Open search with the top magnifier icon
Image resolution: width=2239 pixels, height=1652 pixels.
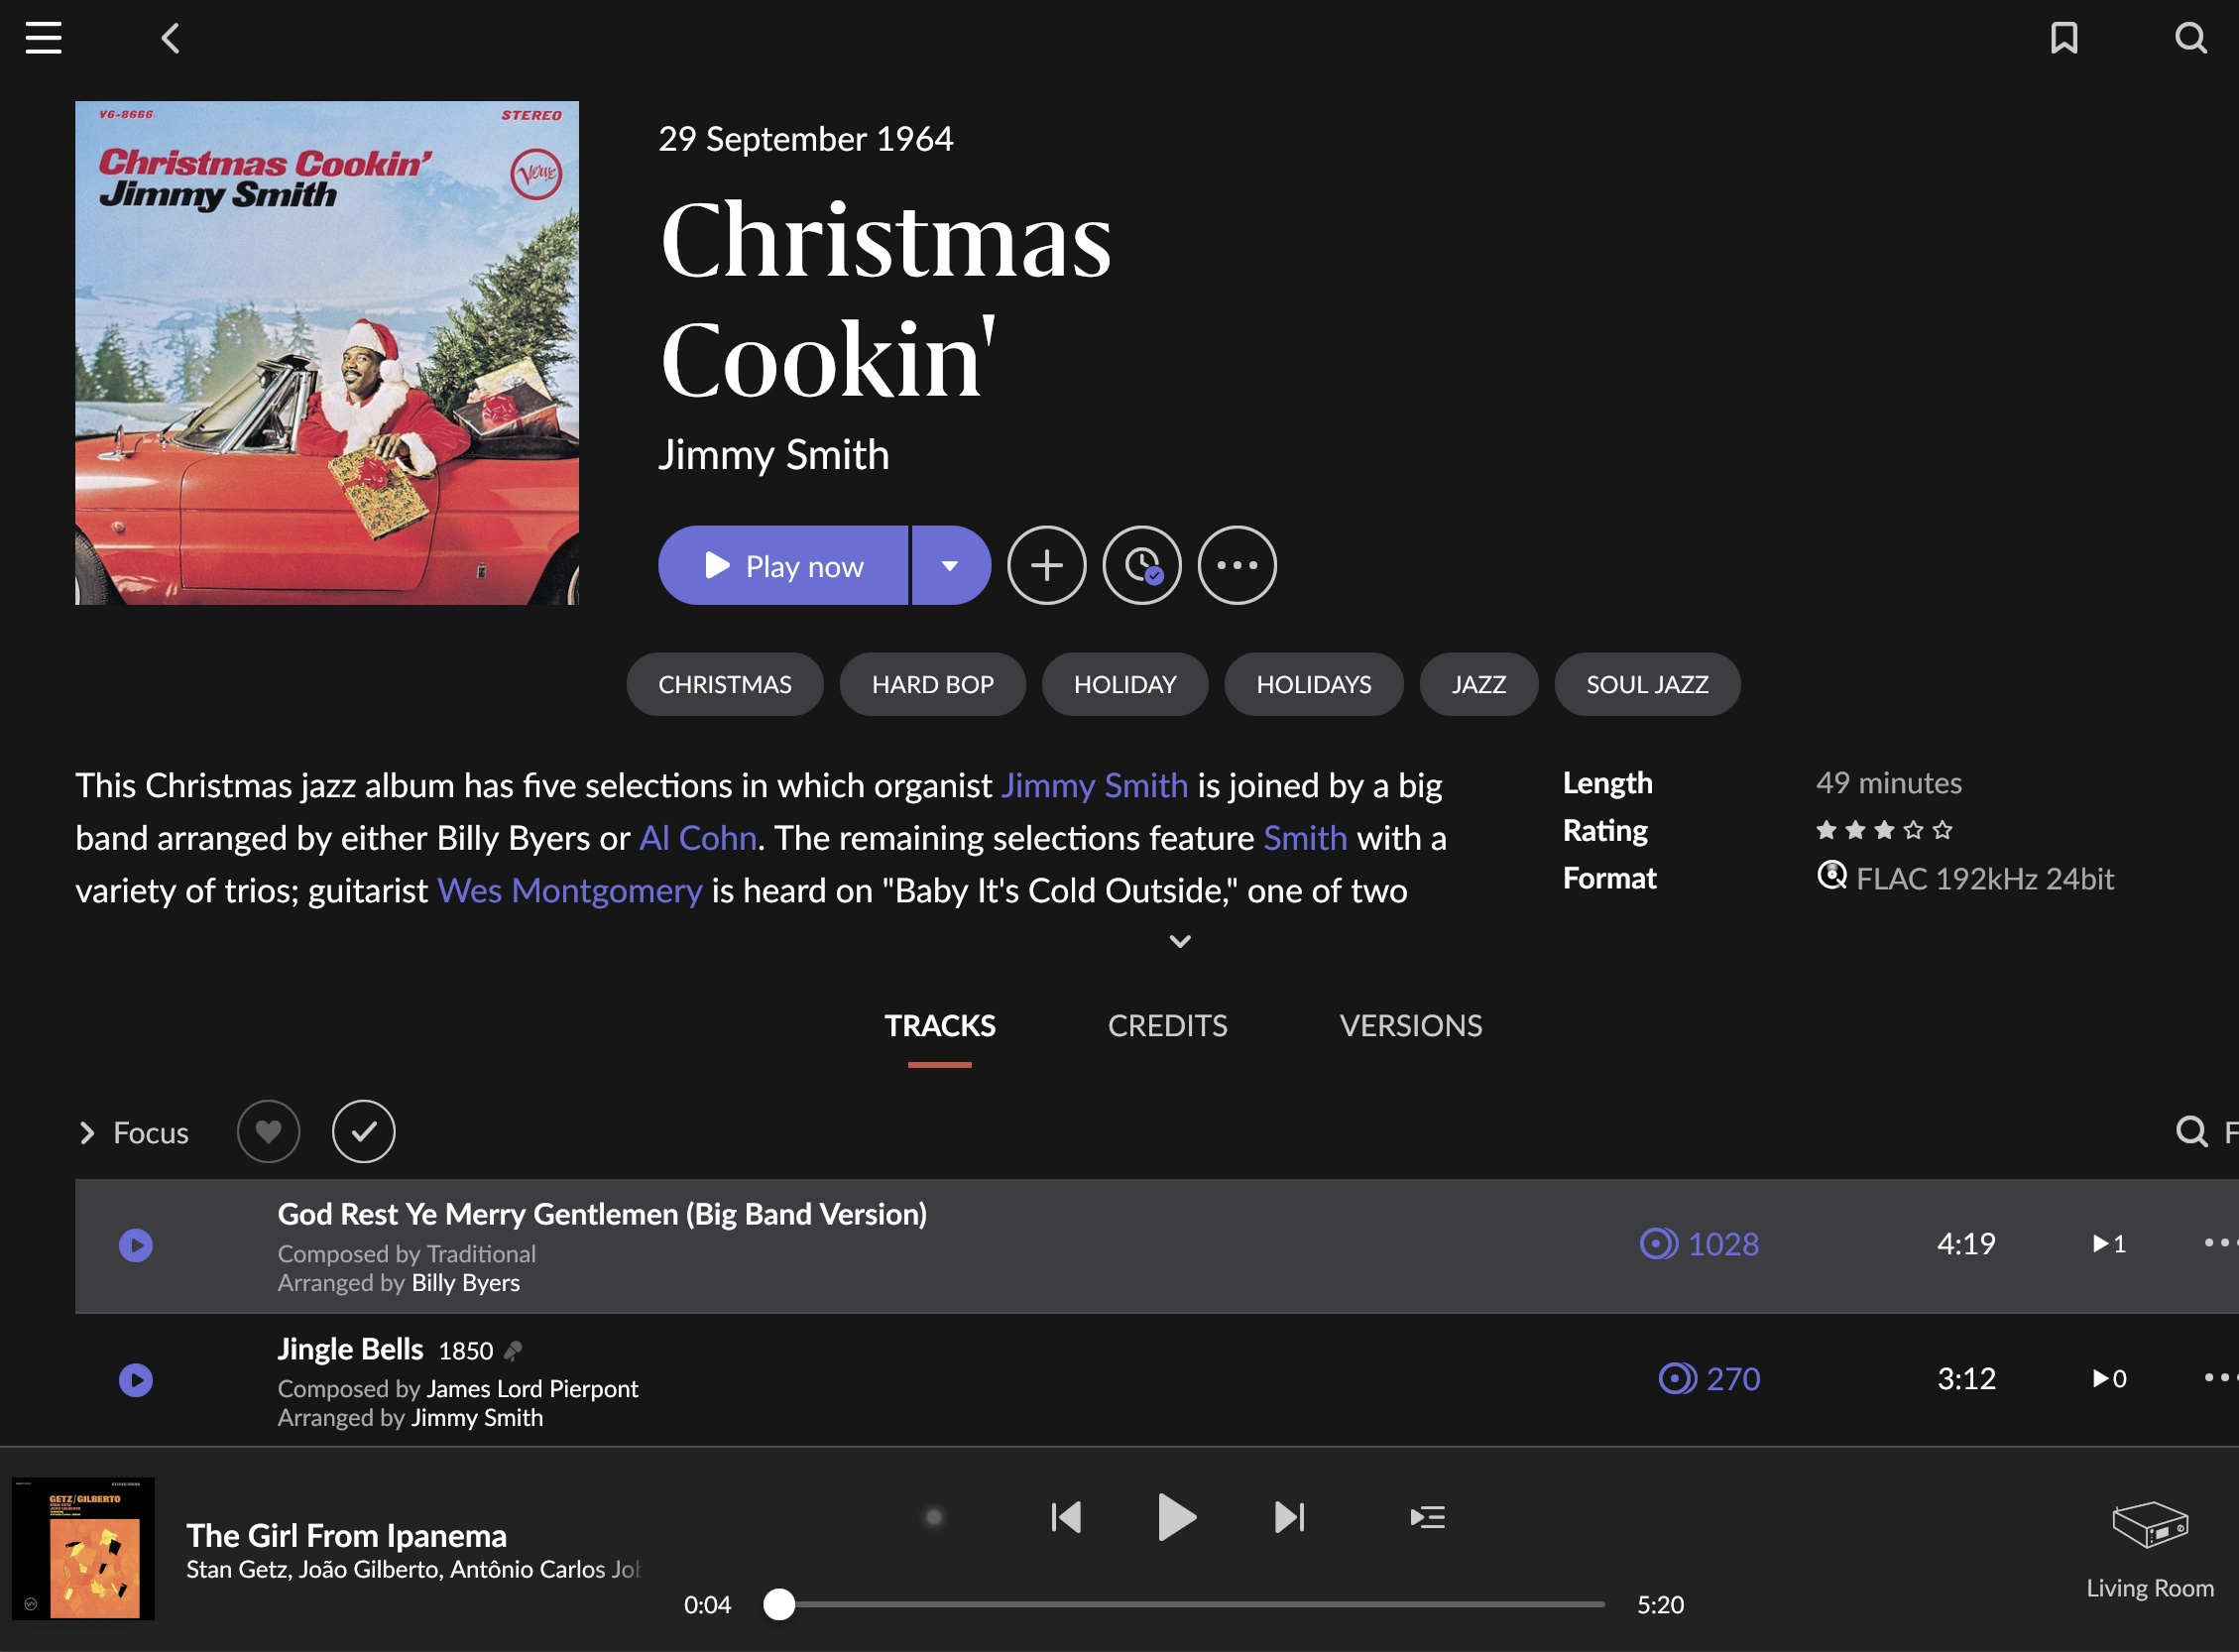(x=2190, y=38)
